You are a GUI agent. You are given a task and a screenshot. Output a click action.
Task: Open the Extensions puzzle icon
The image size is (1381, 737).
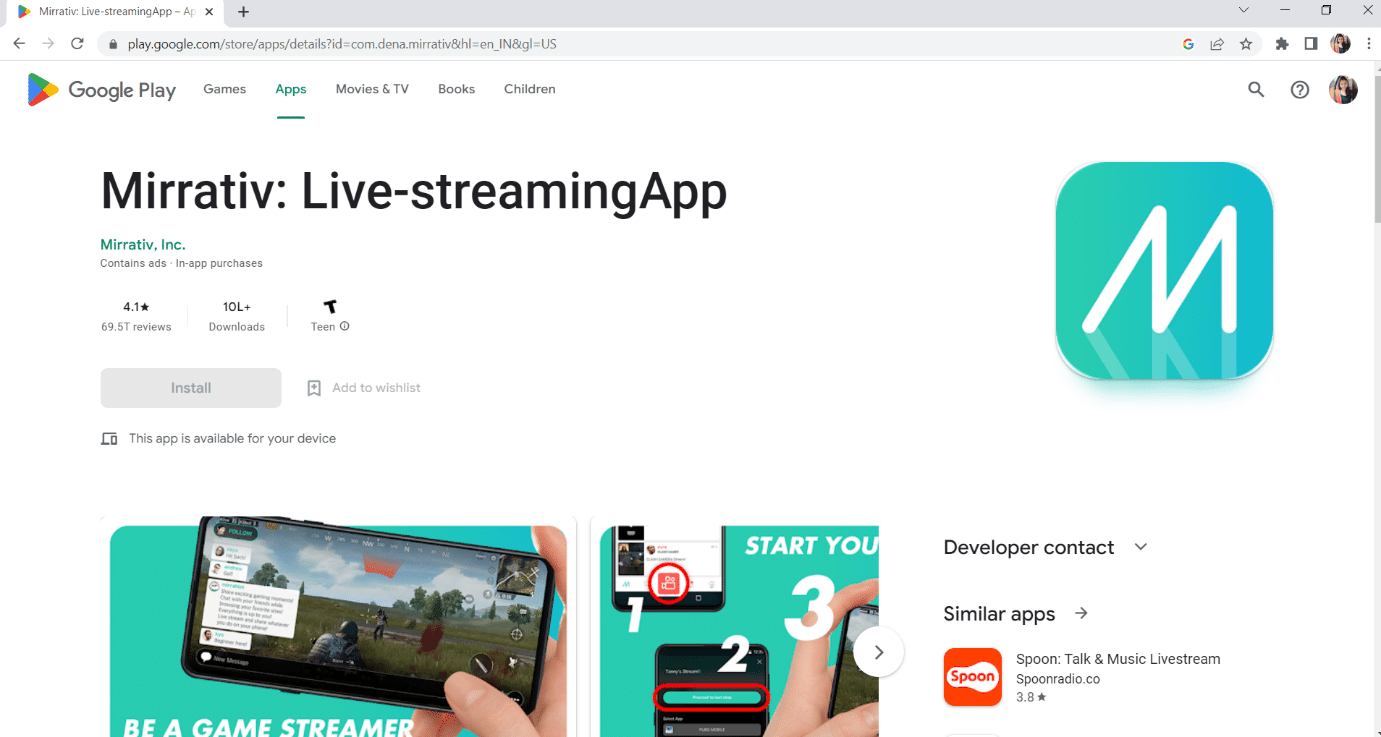coord(1282,44)
